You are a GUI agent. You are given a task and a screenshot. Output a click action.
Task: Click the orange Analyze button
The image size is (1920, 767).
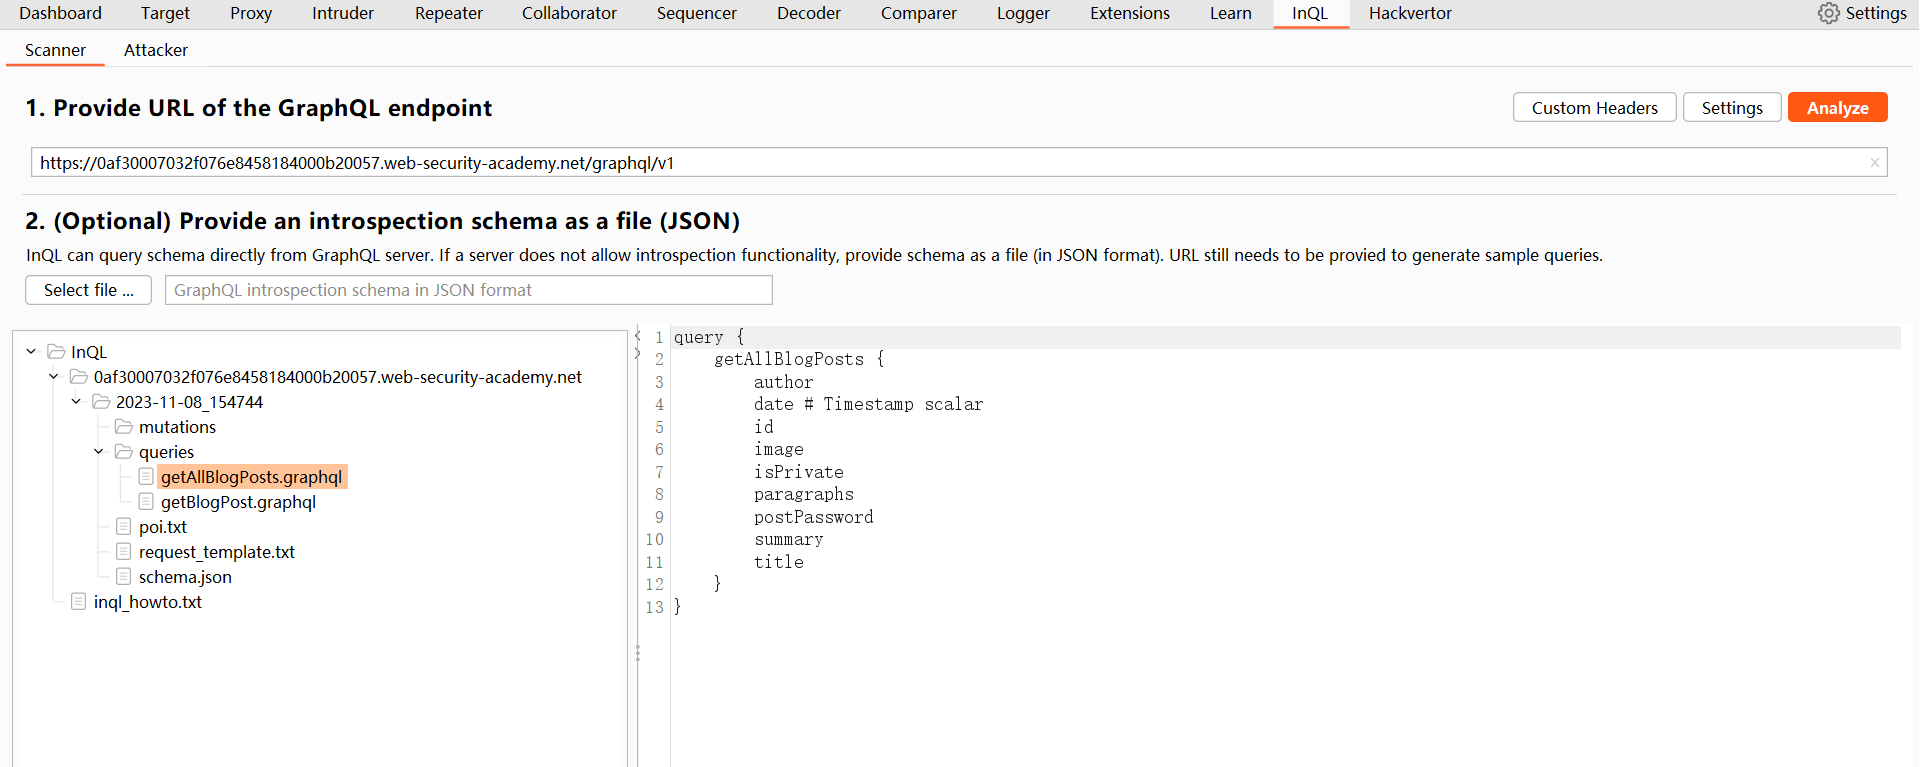pyautogui.click(x=1837, y=108)
